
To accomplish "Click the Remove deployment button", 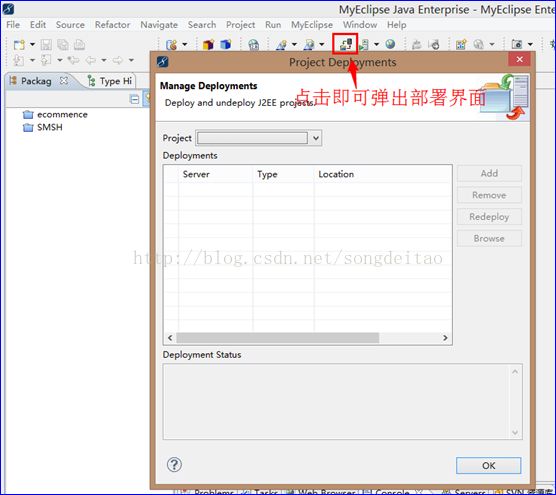I will (489, 195).
